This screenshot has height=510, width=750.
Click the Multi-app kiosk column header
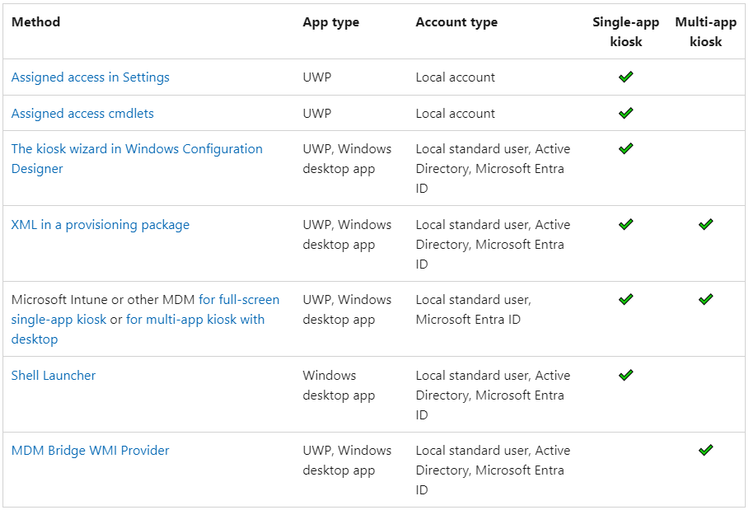point(706,32)
